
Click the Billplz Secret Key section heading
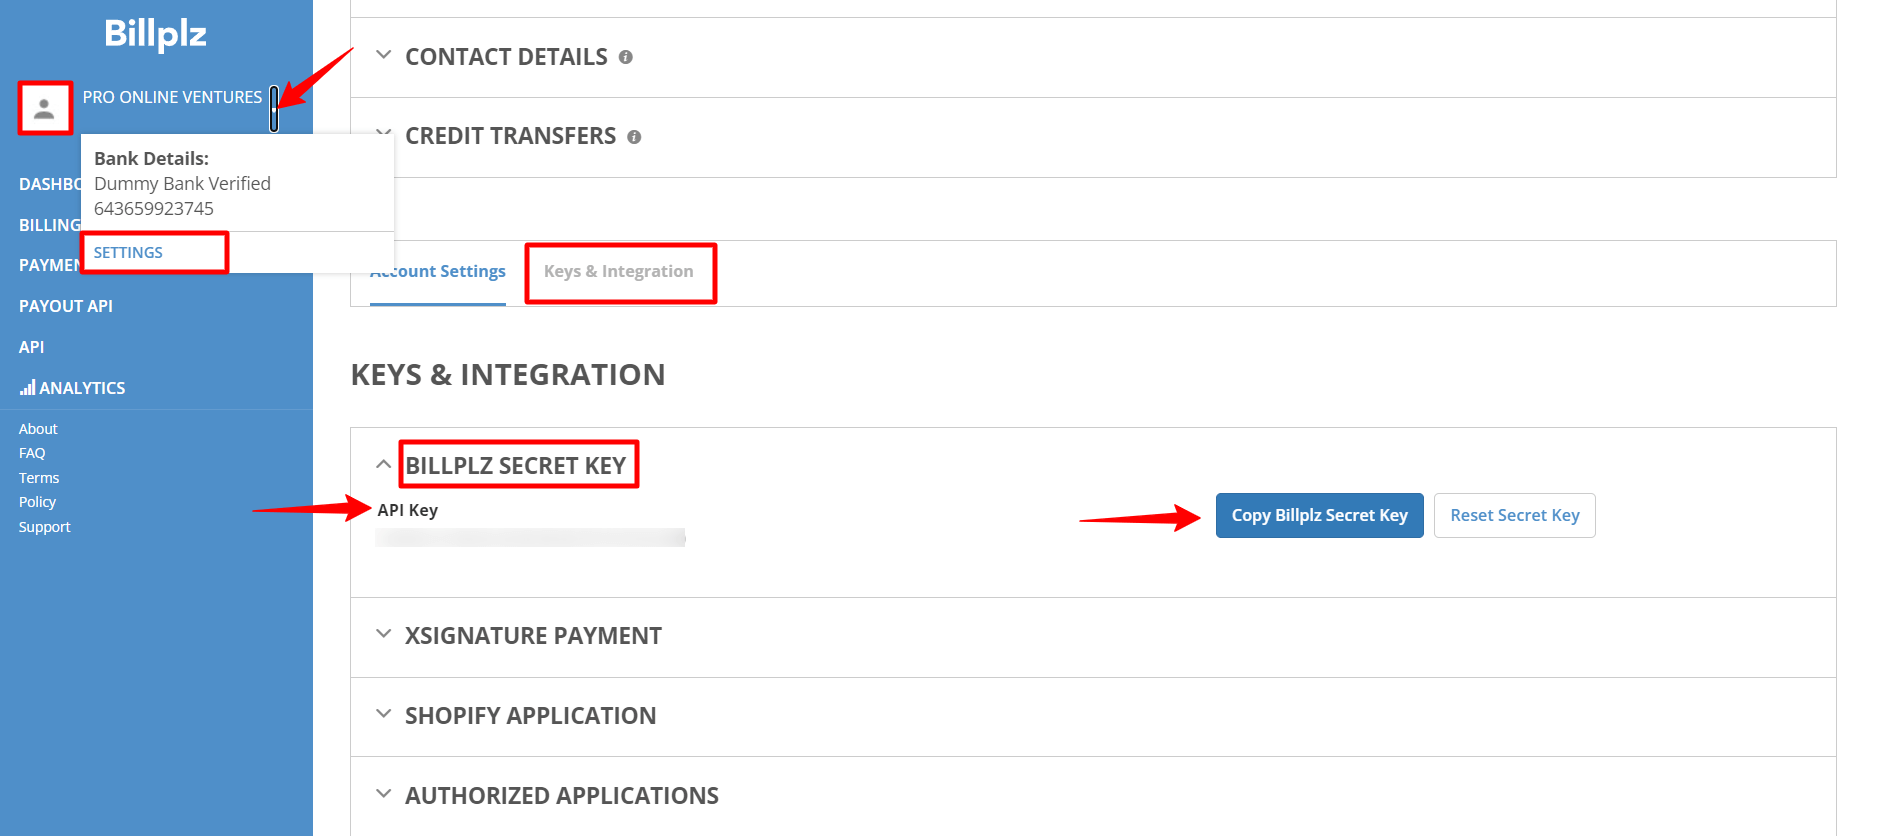pyautogui.click(x=515, y=466)
